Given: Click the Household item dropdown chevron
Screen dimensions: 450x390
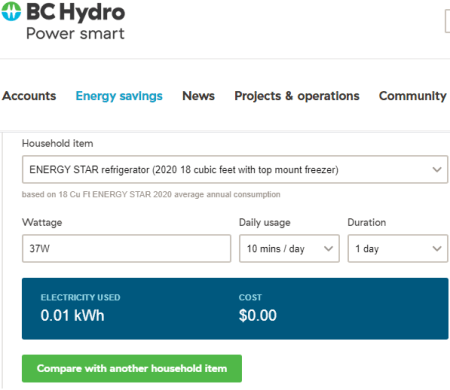Looking at the screenshot, I should (x=437, y=169).
